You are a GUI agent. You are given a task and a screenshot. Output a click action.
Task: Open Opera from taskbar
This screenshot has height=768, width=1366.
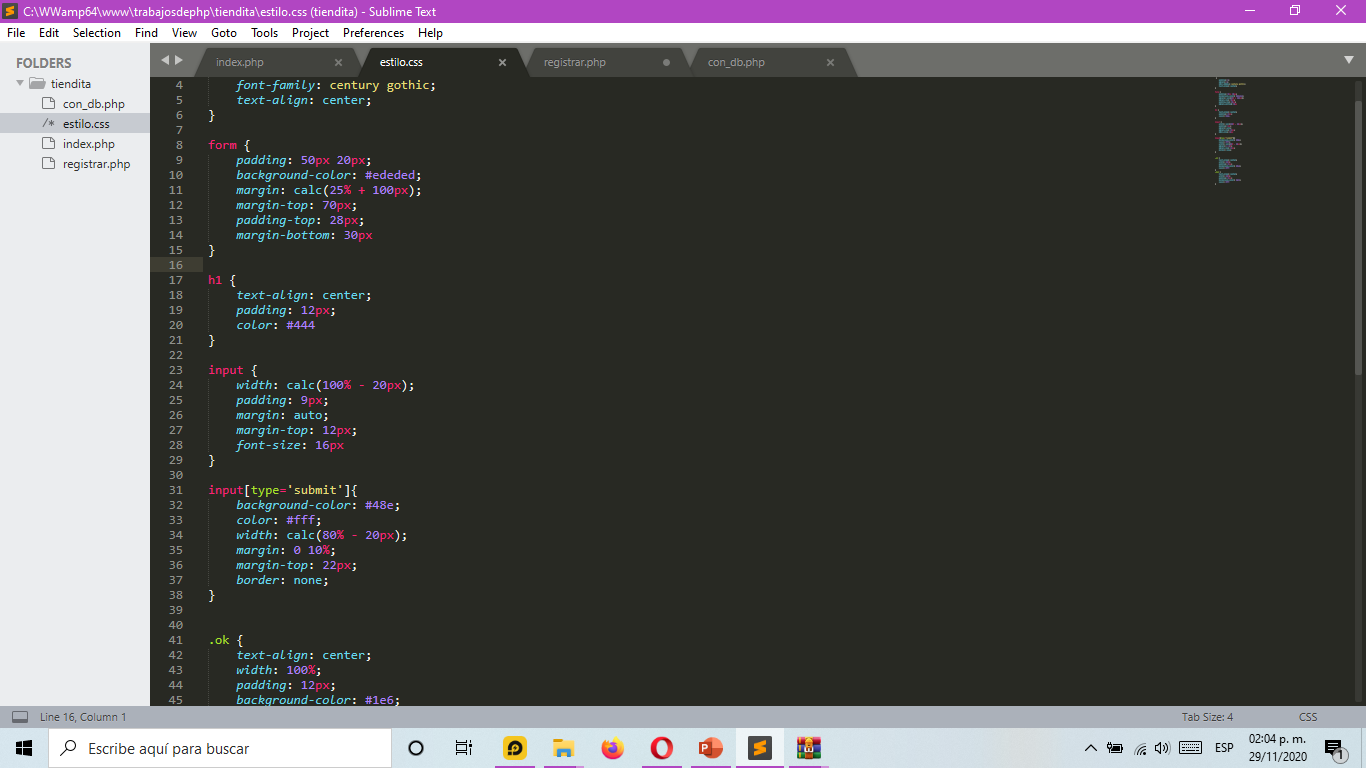[x=661, y=748]
